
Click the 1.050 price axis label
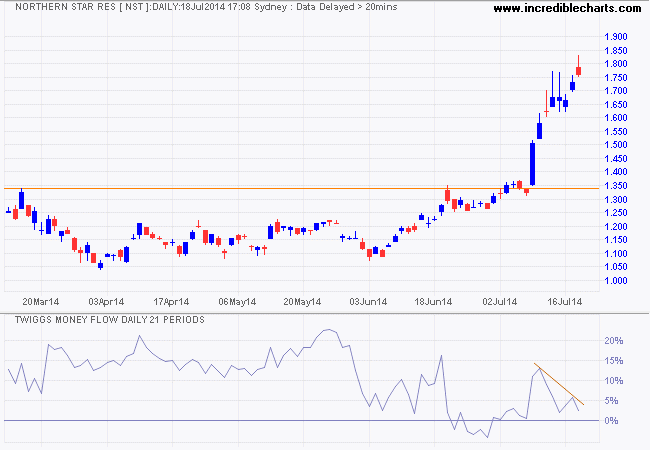[x=616, y=267]
